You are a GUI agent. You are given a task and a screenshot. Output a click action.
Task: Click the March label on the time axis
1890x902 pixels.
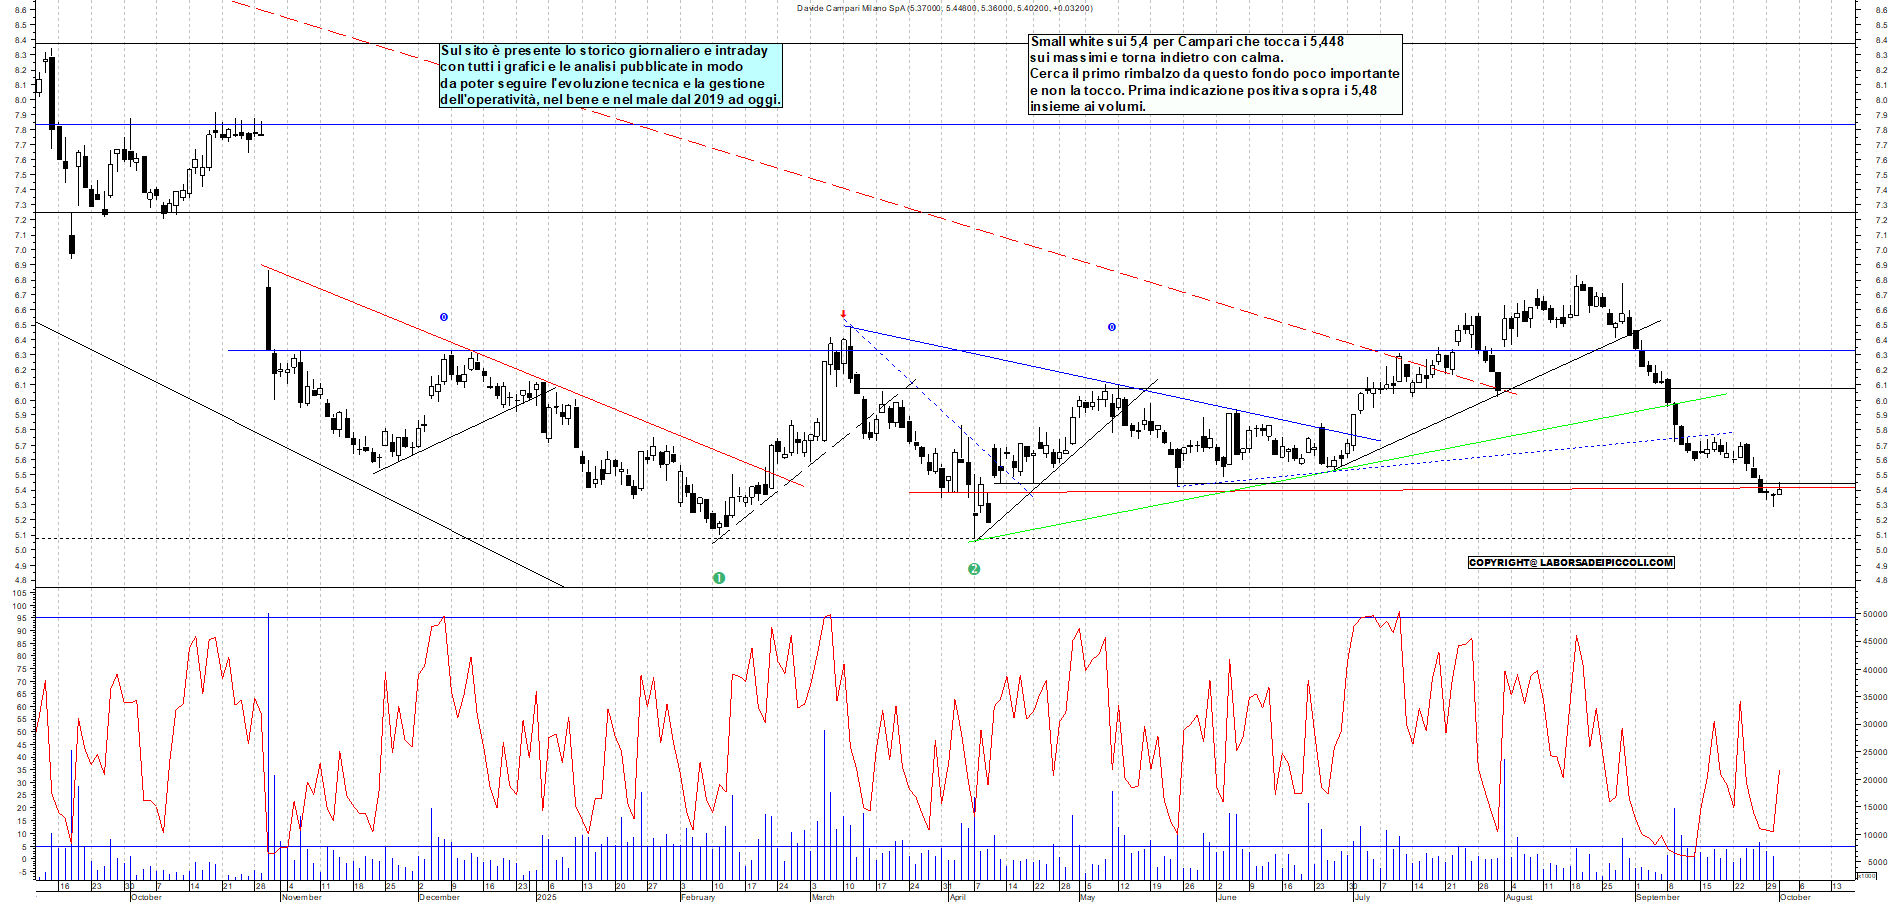[823, 897]
